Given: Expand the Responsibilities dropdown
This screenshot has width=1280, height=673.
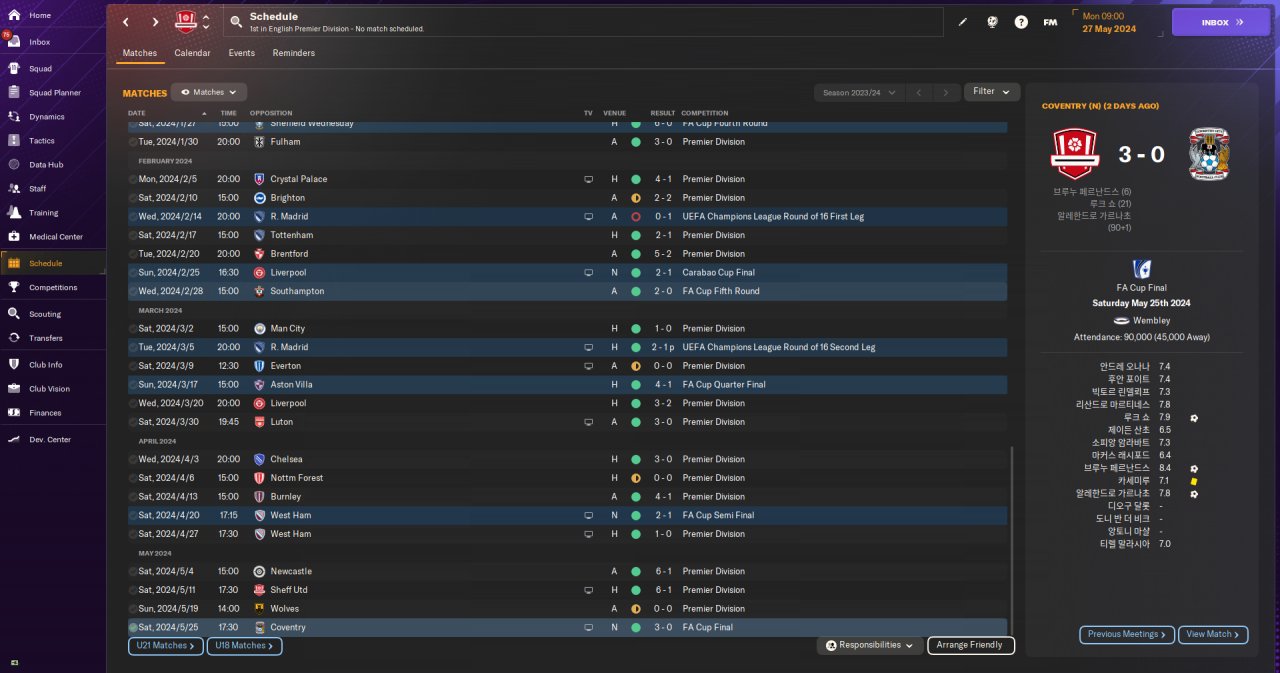Looking at the screenshot, I should coord(869,645).
